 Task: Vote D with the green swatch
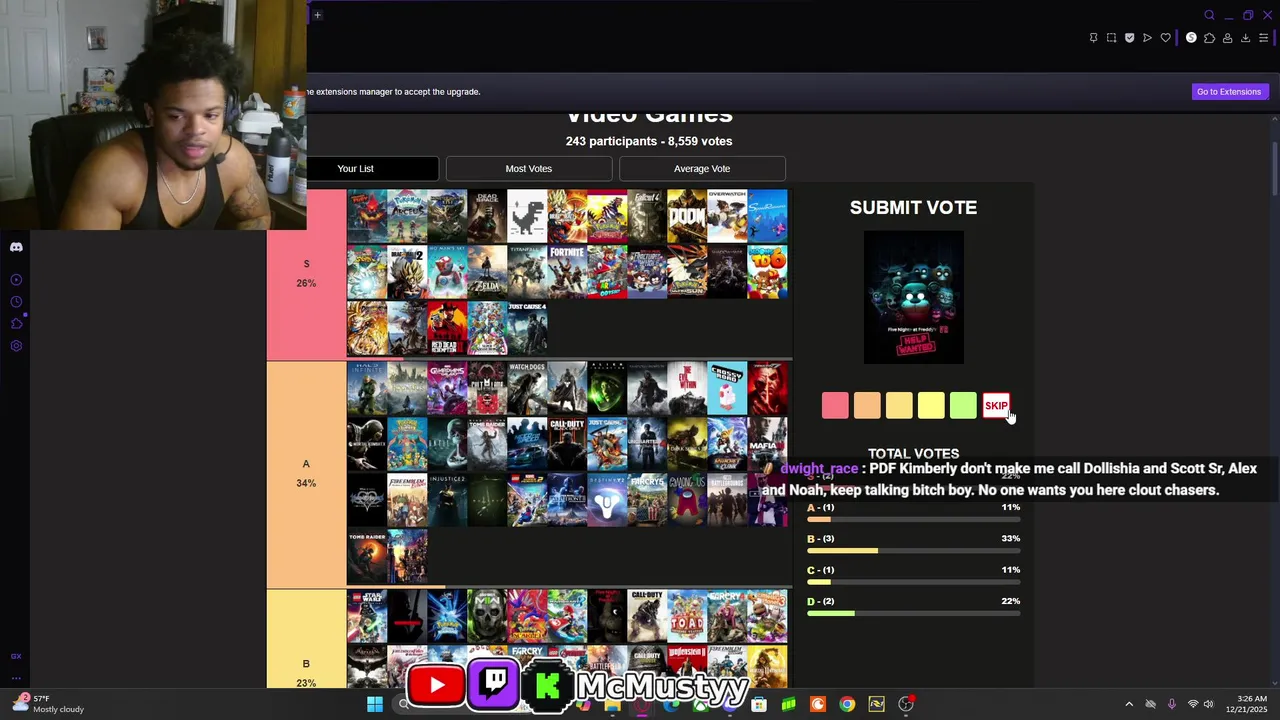(x=963, y=405)
